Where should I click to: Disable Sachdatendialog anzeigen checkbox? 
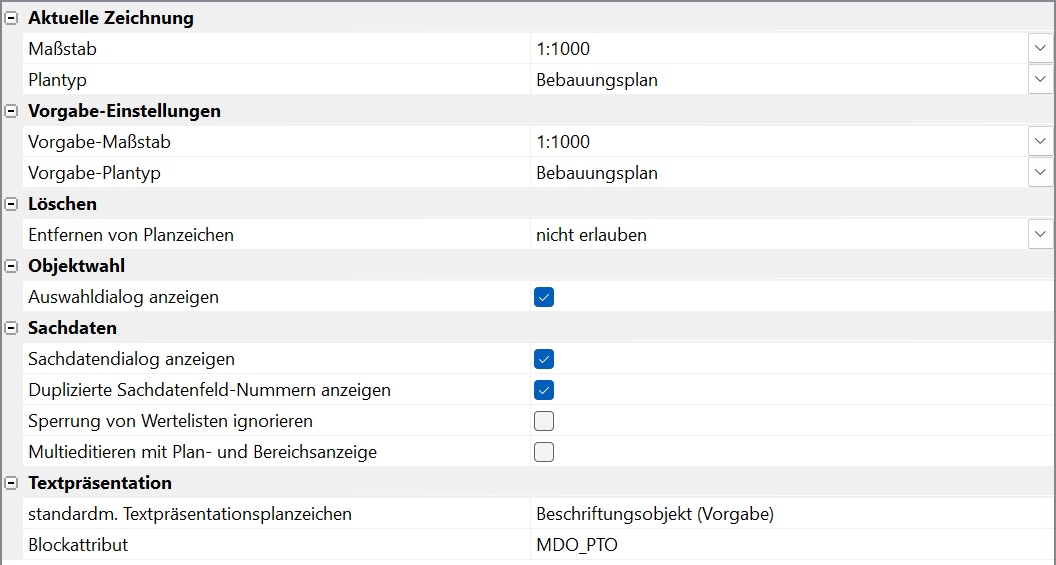click(544, 359)
